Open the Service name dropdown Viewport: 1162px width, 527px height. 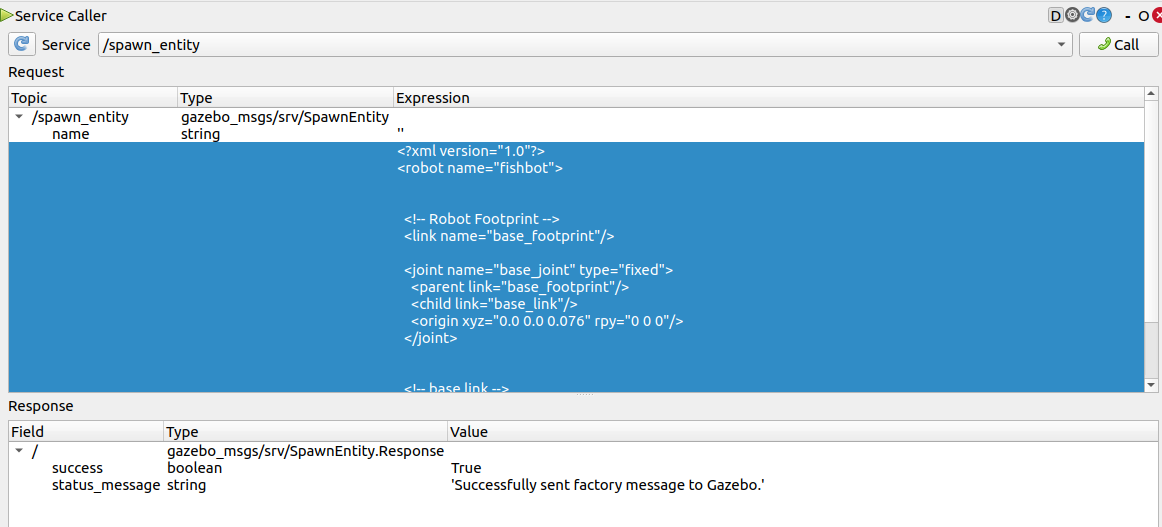pos(1061,45)
